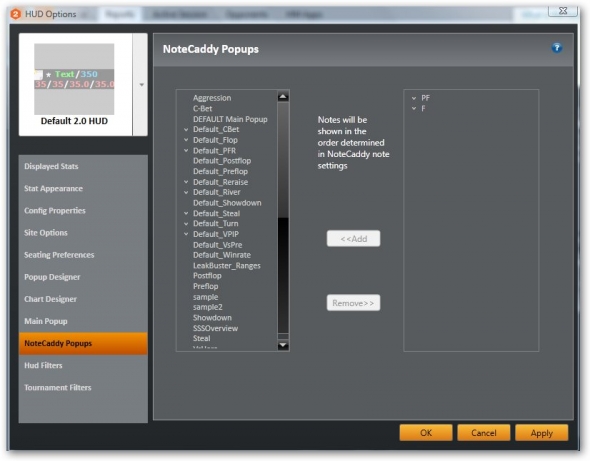Select Default_Reraise entry

coord(220,182)
